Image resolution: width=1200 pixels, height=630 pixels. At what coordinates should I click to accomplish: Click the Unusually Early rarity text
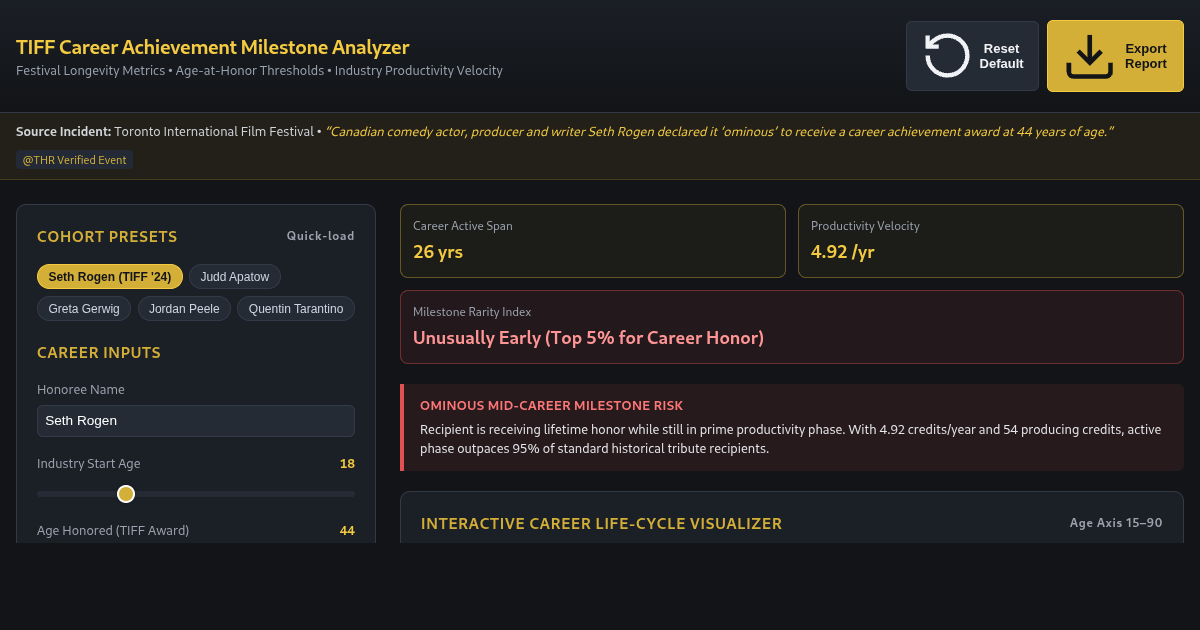pos(588,338)
